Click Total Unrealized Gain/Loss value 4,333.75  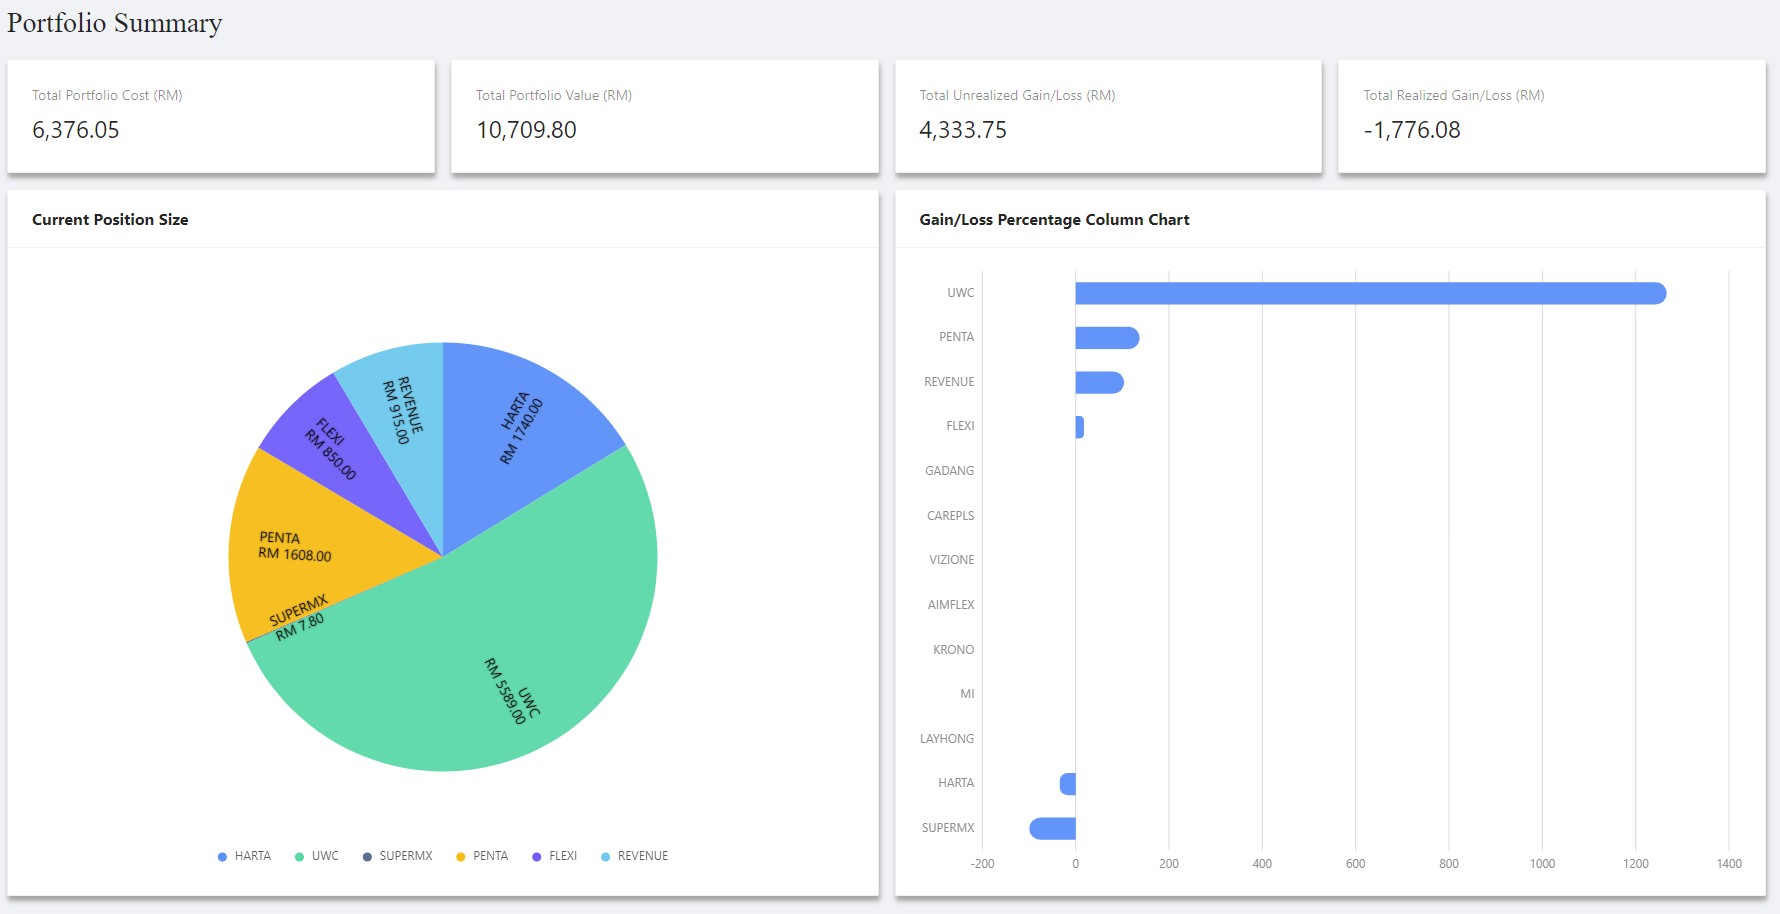coord(963,130)
